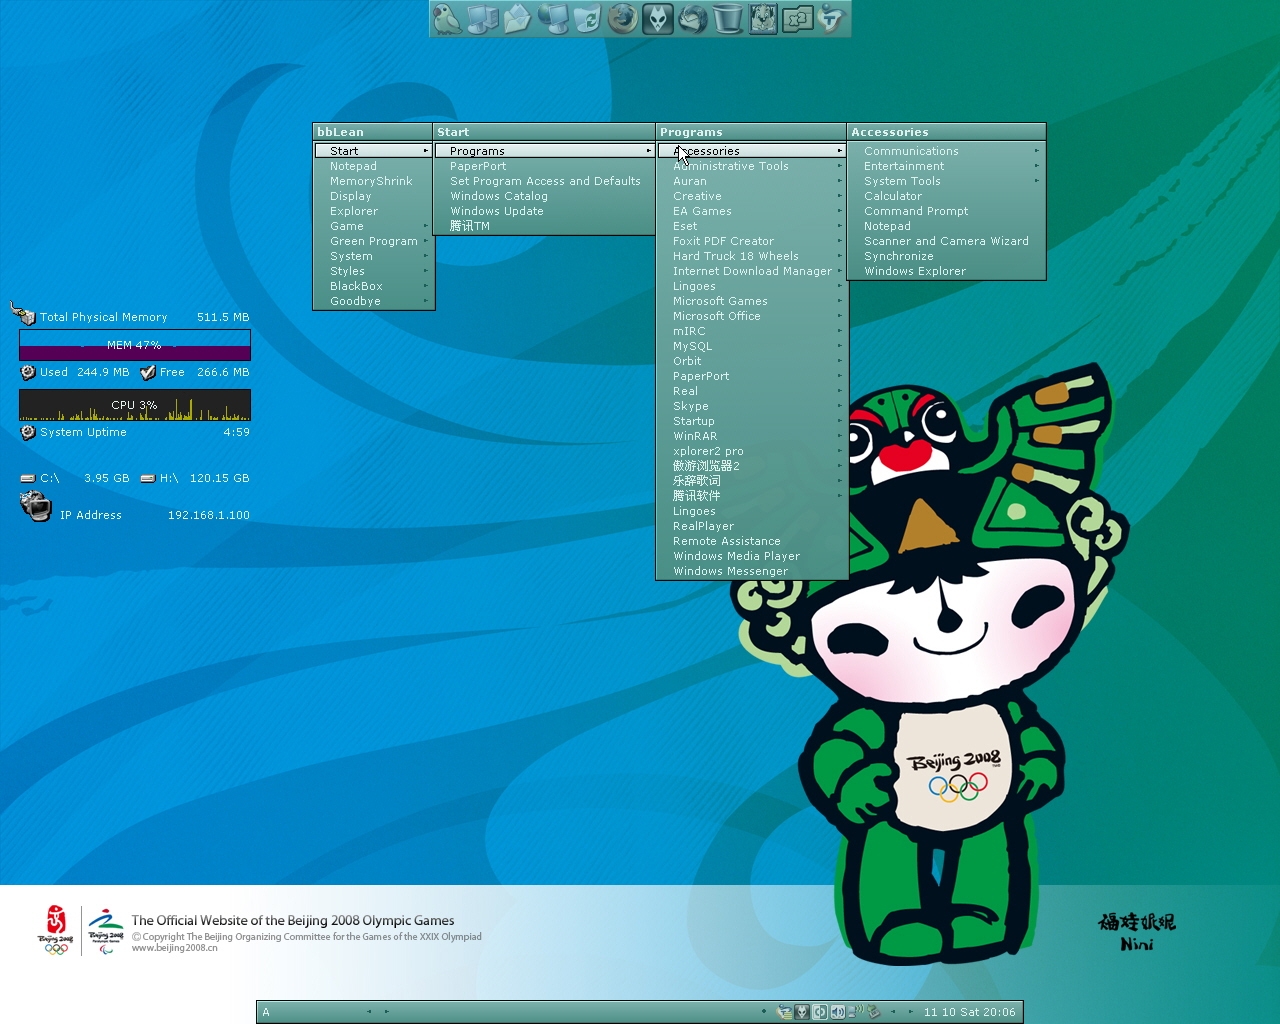The width and height of the screenshot is (1280, 1024).
Task: Select Display in the bbLean menu
Action: [374, 196]
